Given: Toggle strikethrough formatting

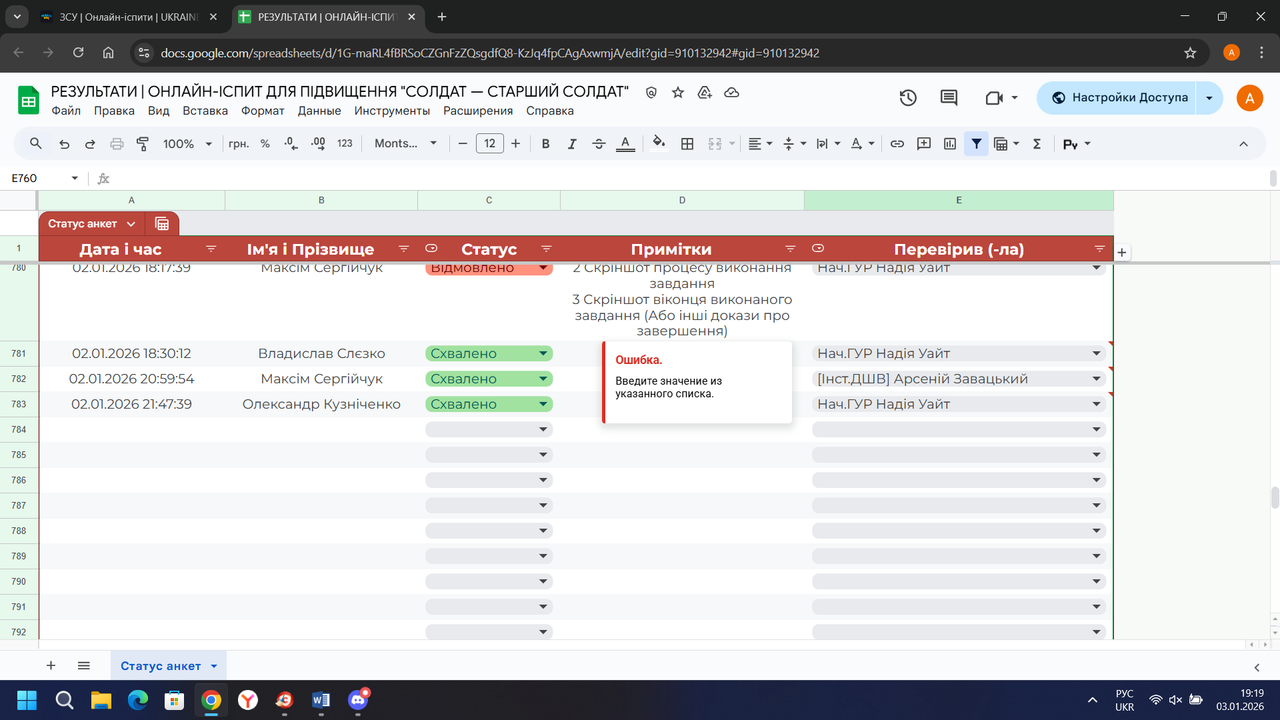Looking at the screenshot, I should (599, 144).
